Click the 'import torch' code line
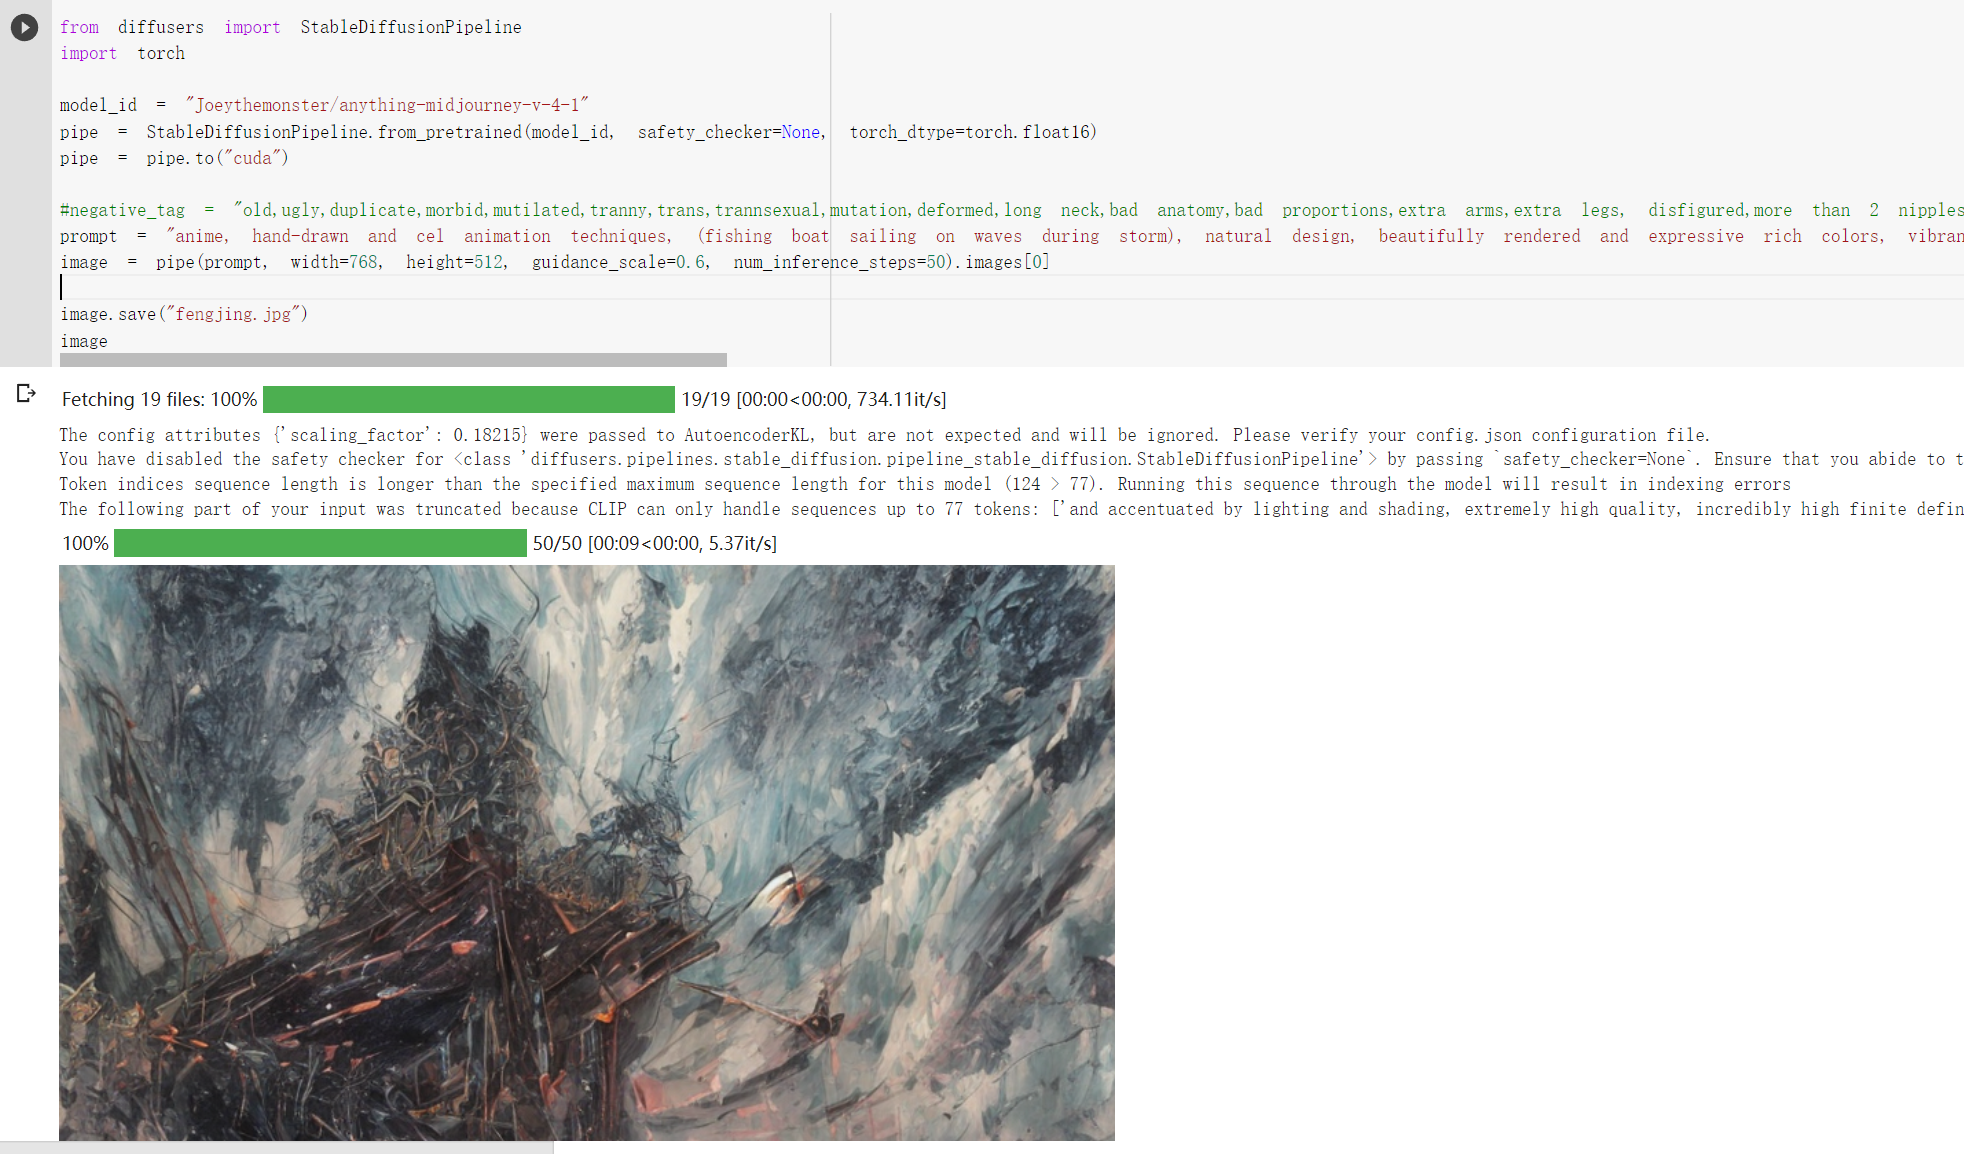Image resolution: width=1964 pixels, height=1154 pixels. coord(122,53)
